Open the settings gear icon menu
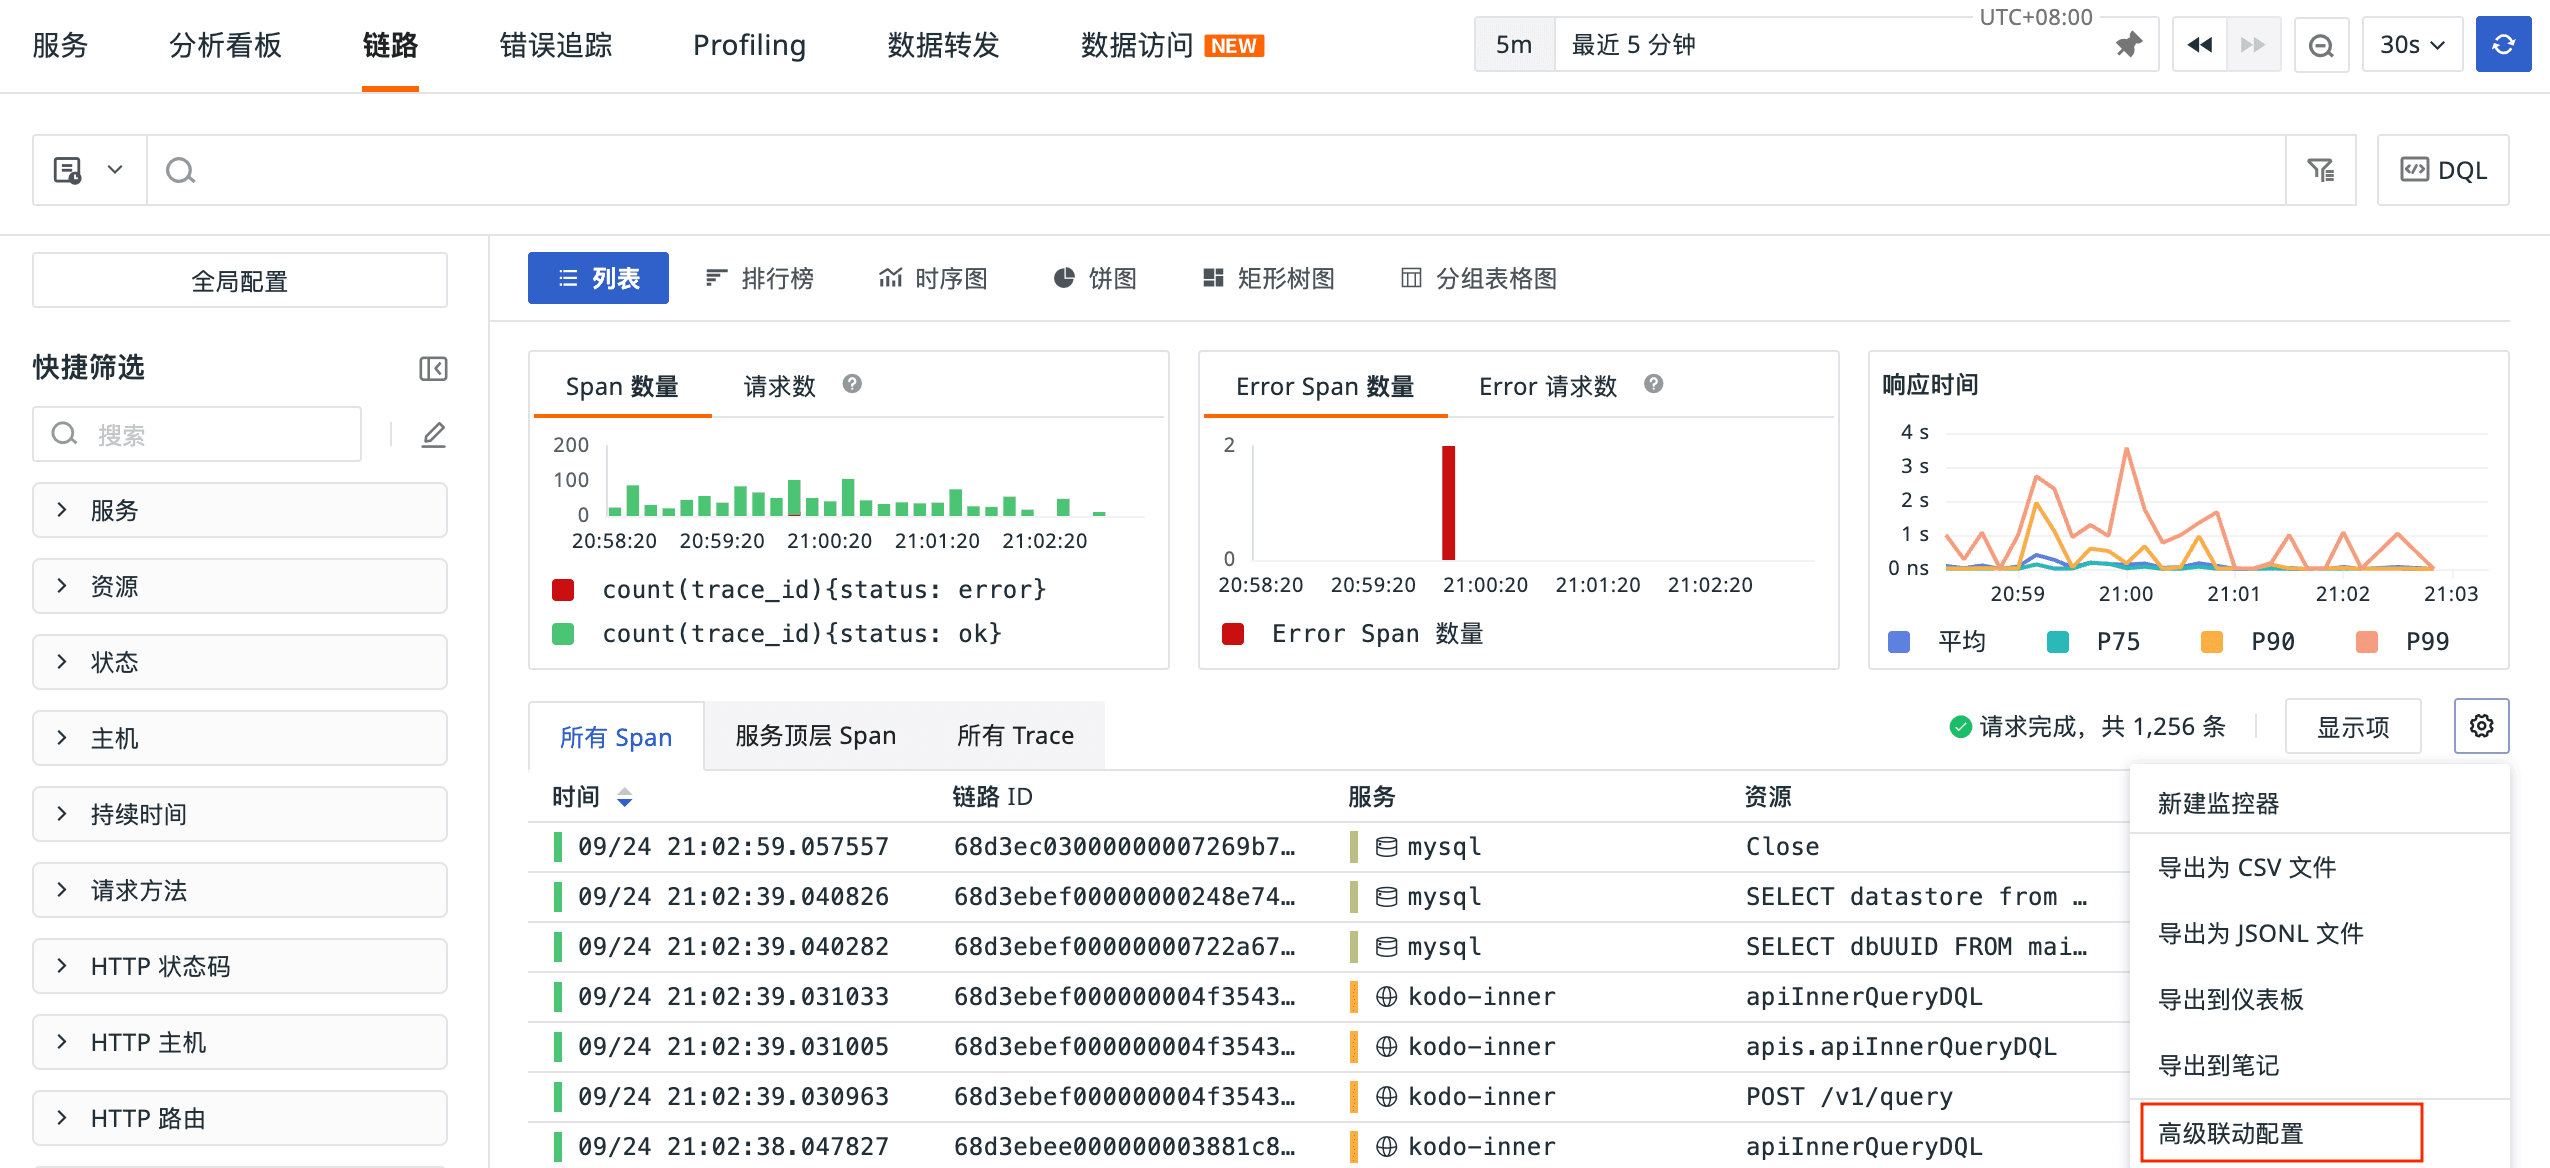 [x=2481, y=726]
